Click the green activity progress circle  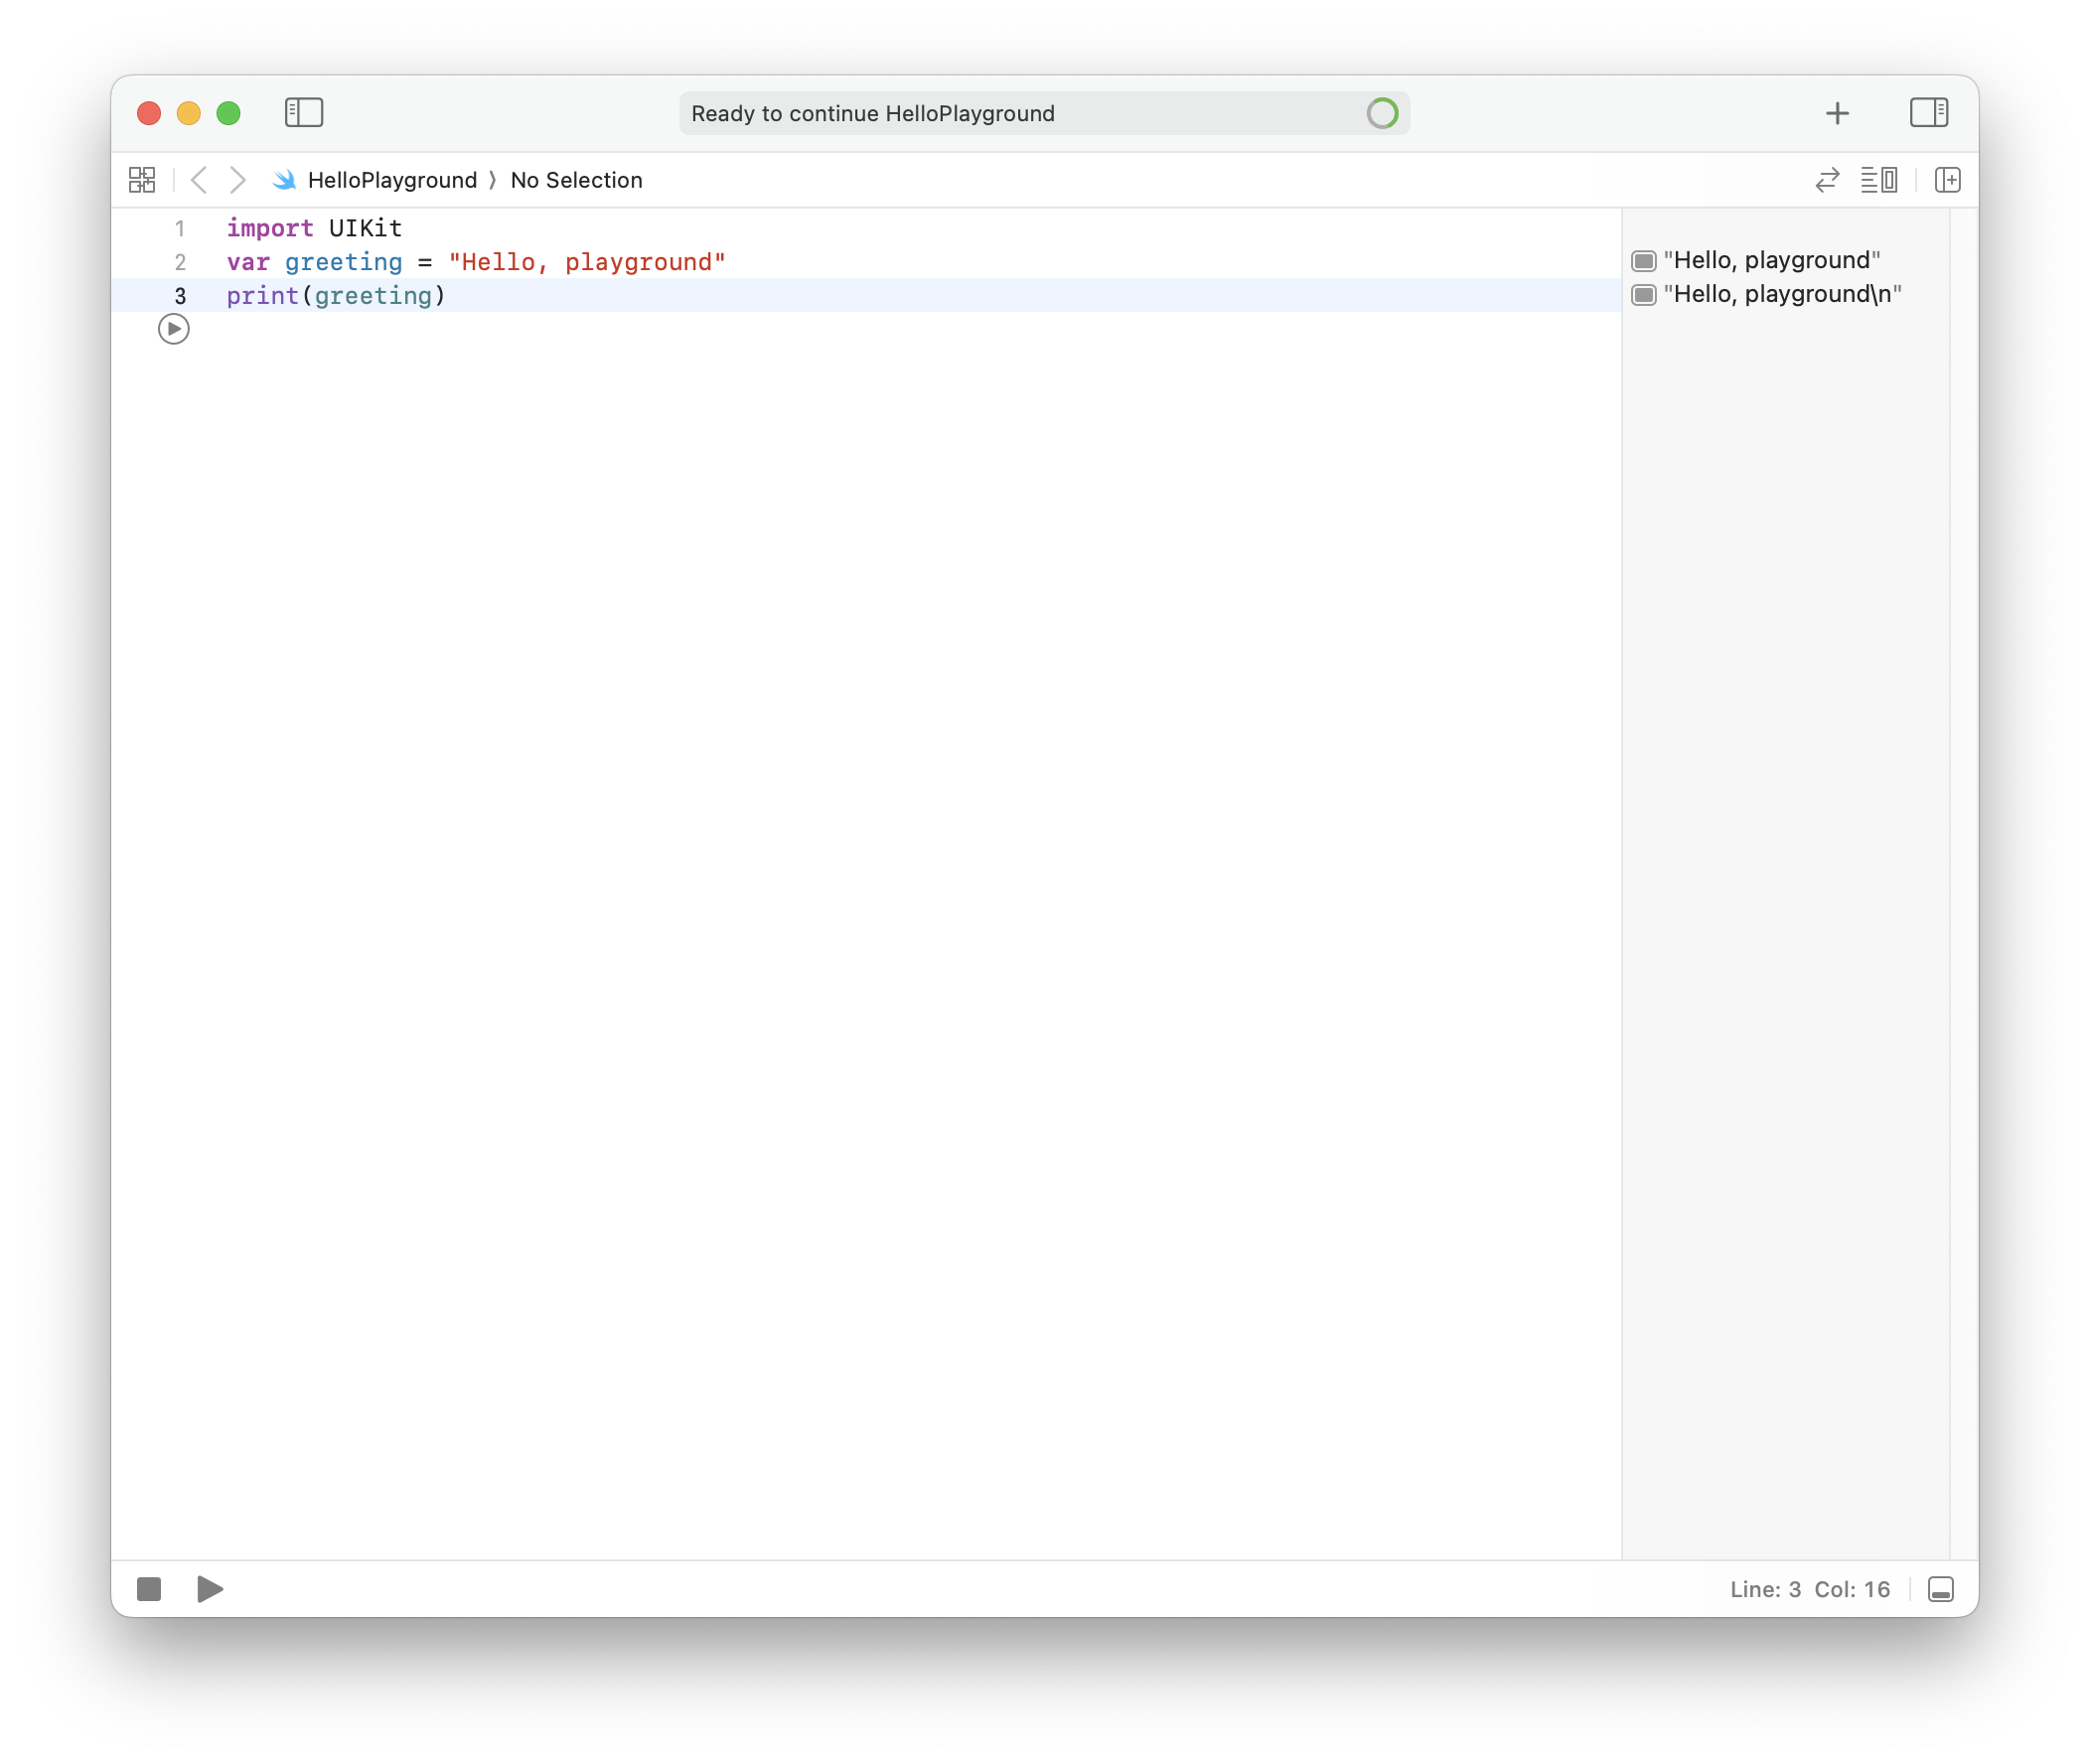coord(1382,113)
